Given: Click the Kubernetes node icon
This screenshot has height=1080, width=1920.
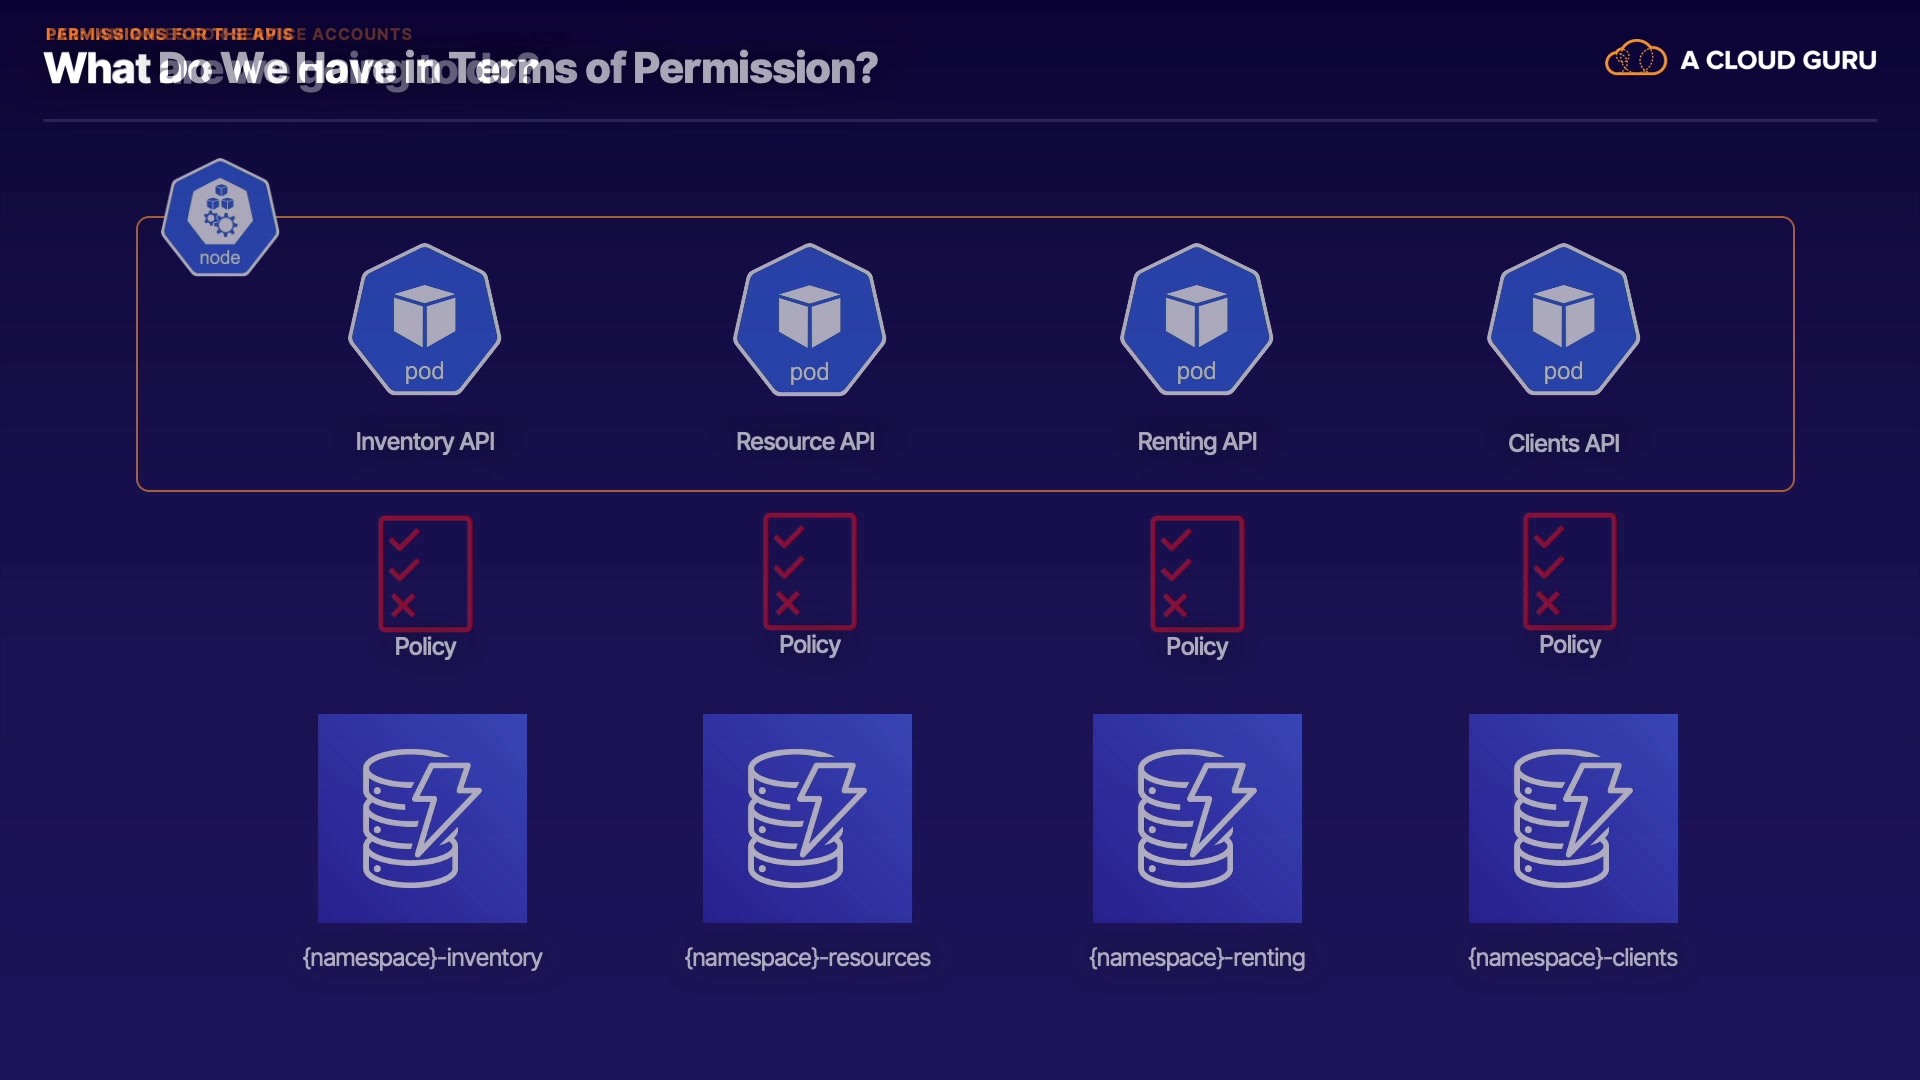Looking at the screenshot, I should click(x=220, y=217).
